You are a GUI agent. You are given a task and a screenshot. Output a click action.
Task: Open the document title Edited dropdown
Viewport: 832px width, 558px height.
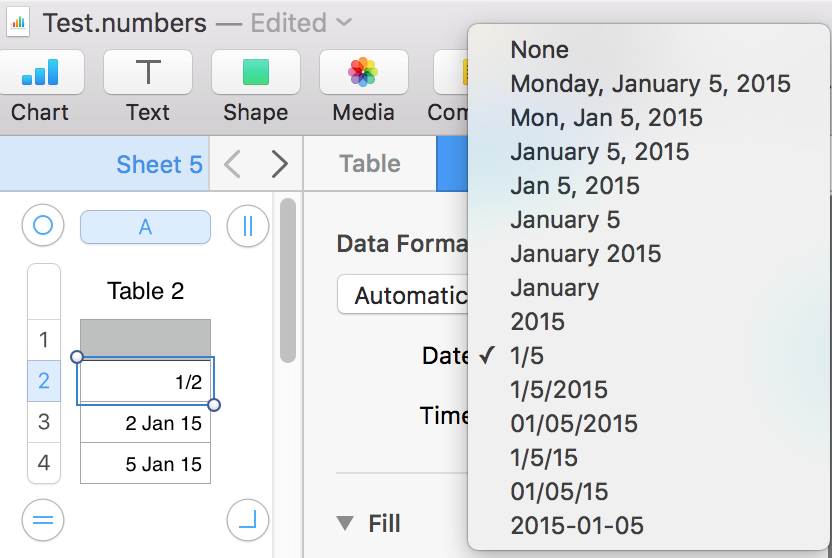(x=344, y=22)
